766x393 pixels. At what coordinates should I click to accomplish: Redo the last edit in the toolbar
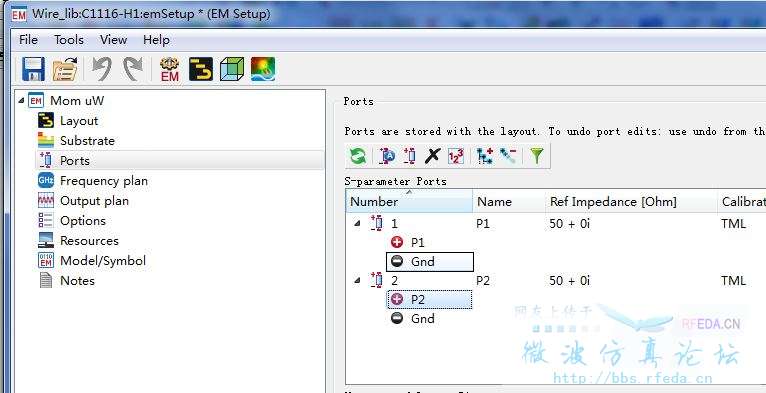click(x=132, y=69)
